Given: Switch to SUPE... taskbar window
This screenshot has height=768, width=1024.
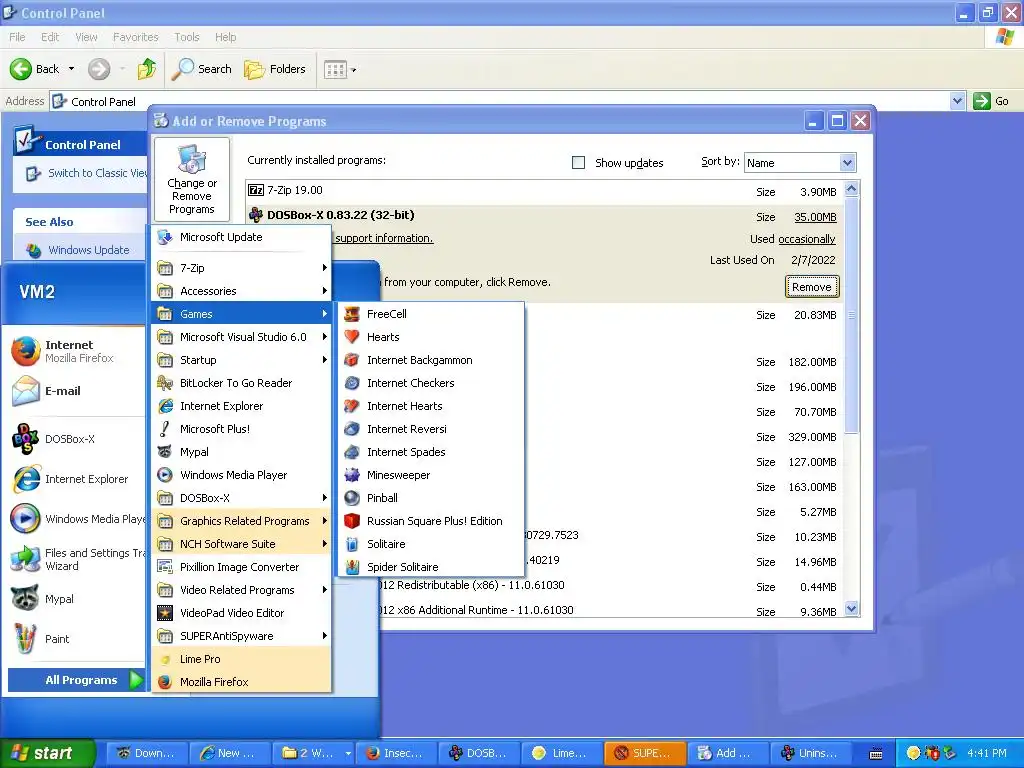Looking at the screenshot, I should [645, 753].
